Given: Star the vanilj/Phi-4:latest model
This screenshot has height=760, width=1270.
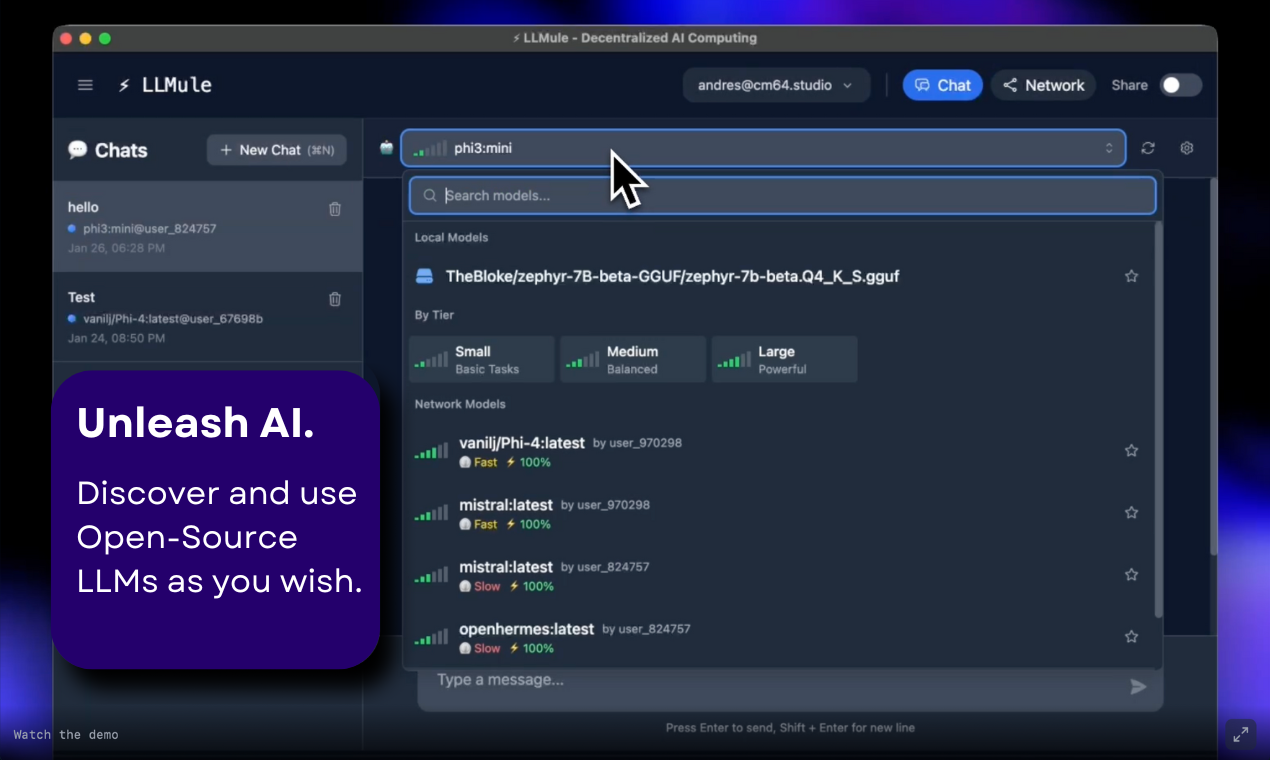Looking at the screenshot, I should tap(1131, 451).
